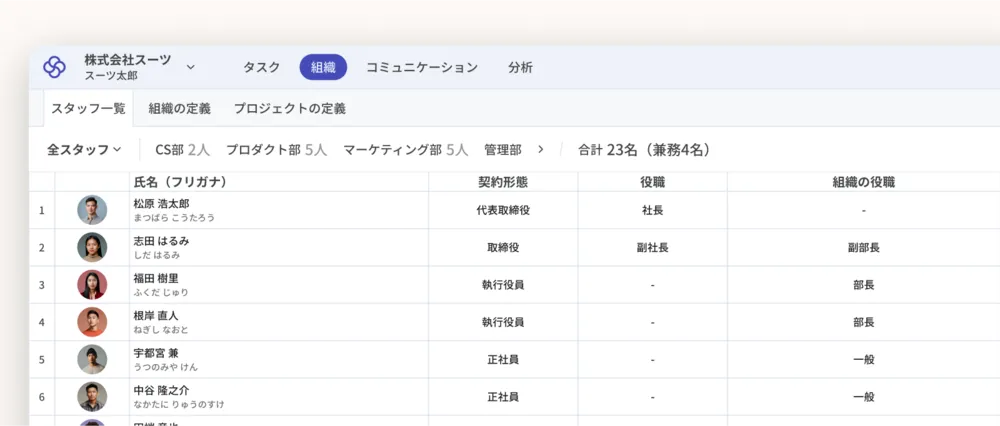Select staff name 福田 樹里

[x=156, y=279]
